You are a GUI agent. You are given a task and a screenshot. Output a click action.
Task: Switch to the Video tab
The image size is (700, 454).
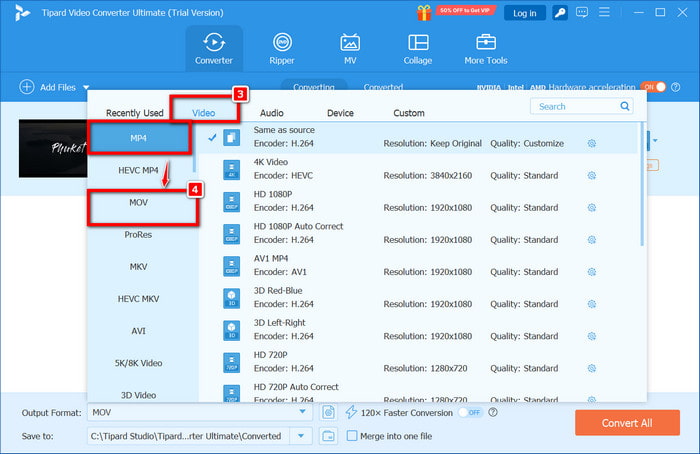click(204, 113)
